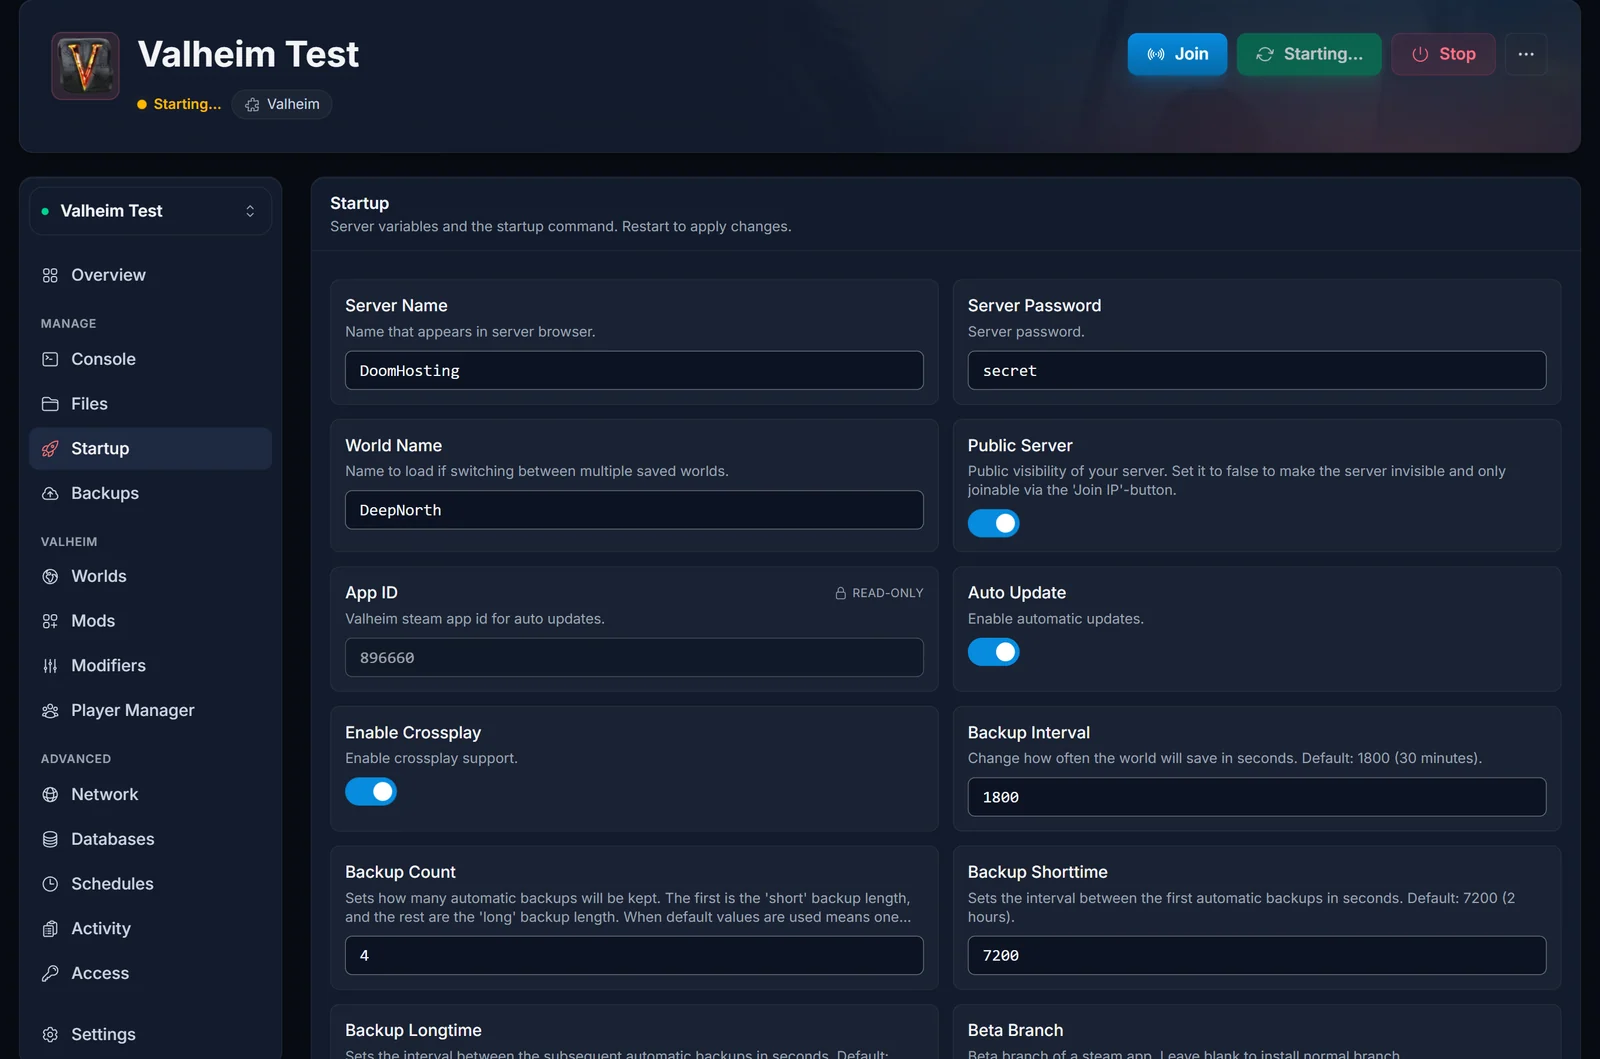Open the three-dot more options menu
The height and width of the screenshot is (1059, 1600).
point(1526,54)
